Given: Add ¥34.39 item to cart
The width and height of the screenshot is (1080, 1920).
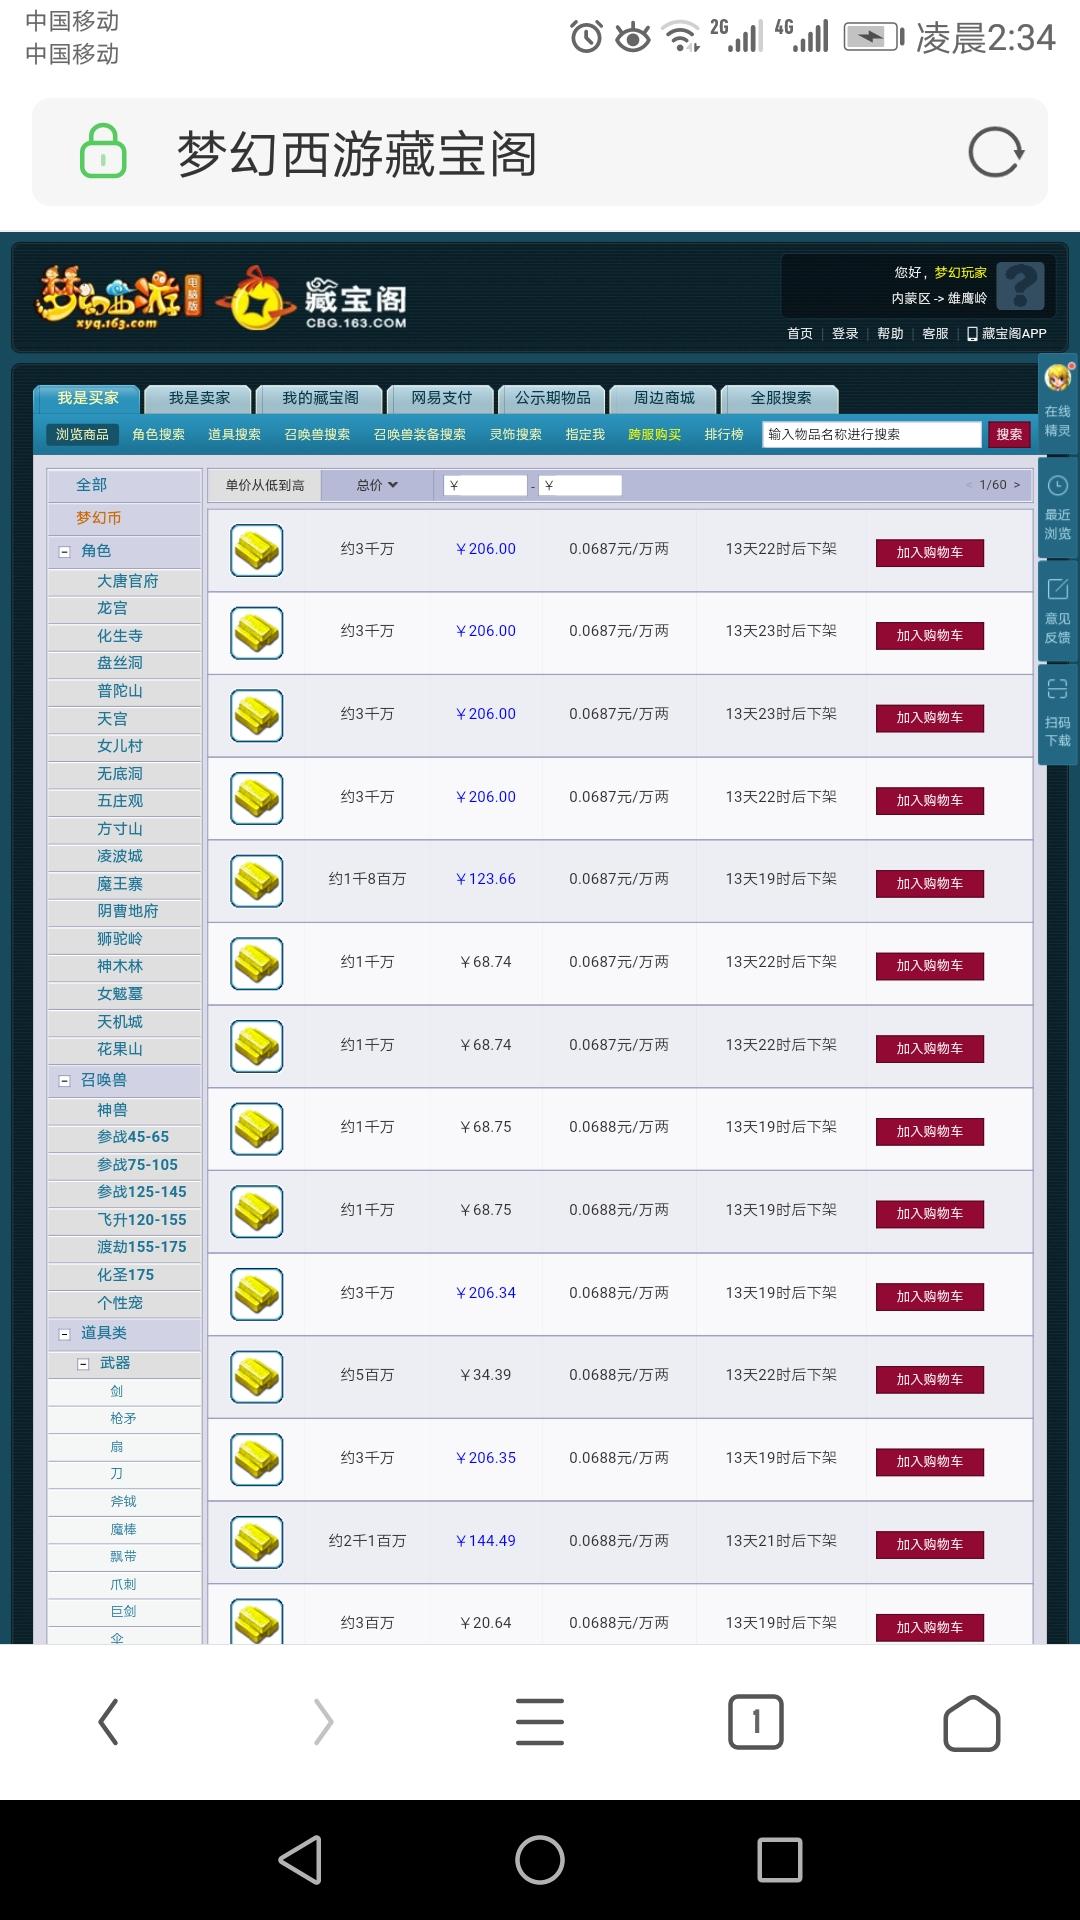Looking at the screenshot, I should tap(930, 1380).
